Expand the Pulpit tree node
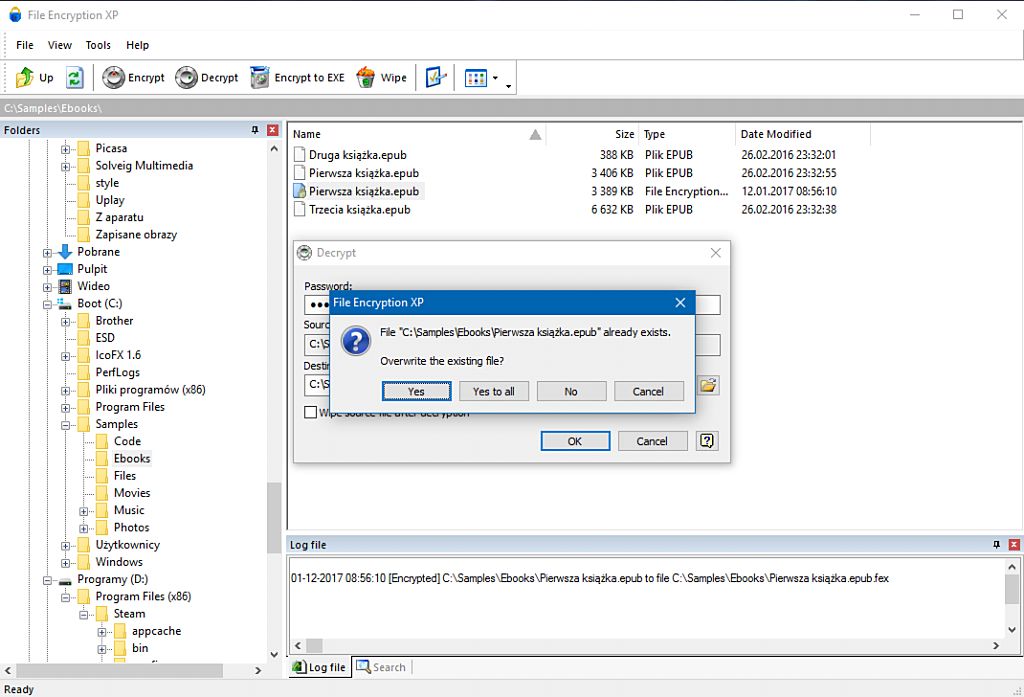Viewport: 1024px width, 697px height. tap(47, 270)
